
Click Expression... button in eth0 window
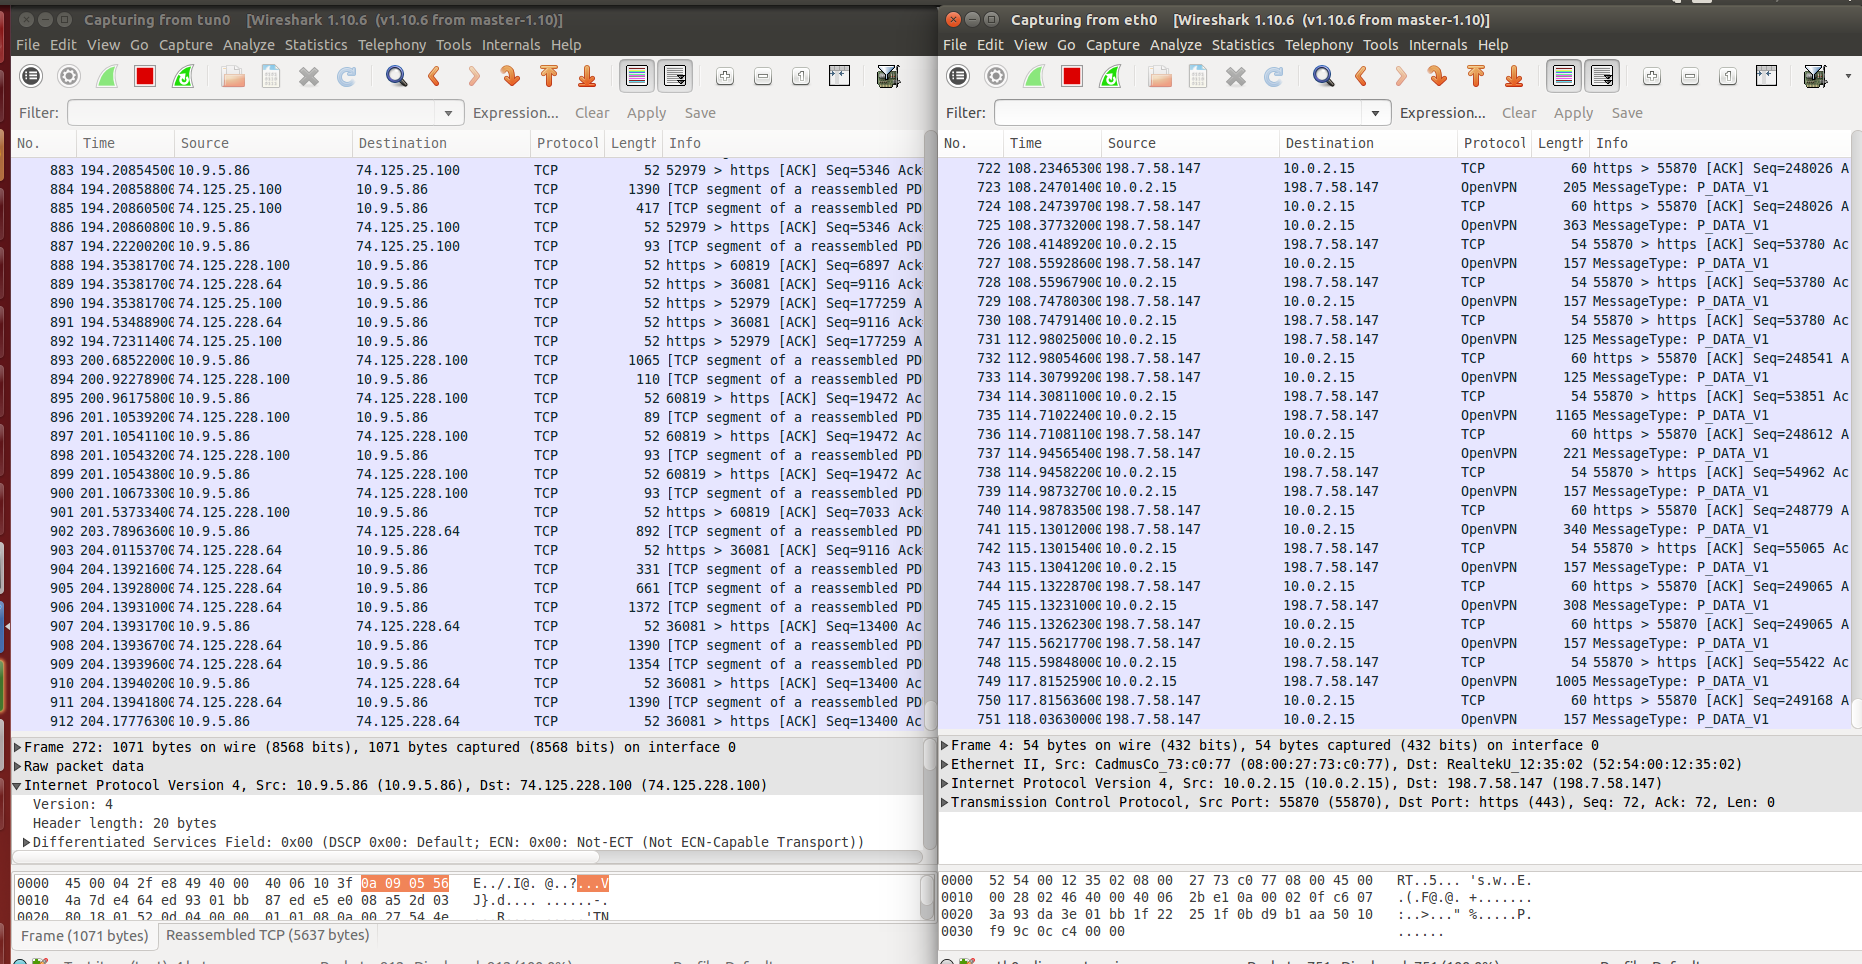[1443, 113]
